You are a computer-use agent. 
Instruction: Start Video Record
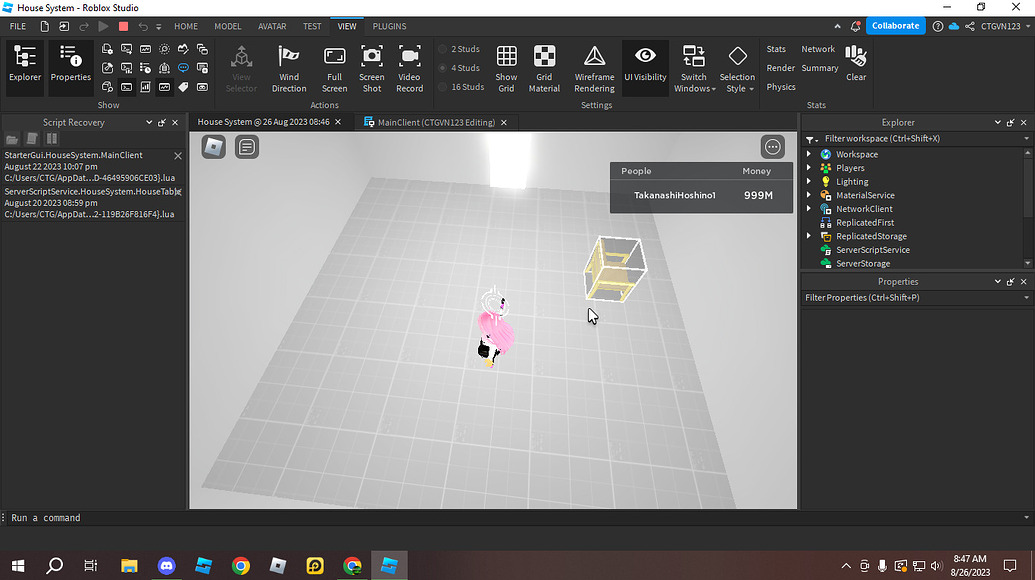coord(409,67)
